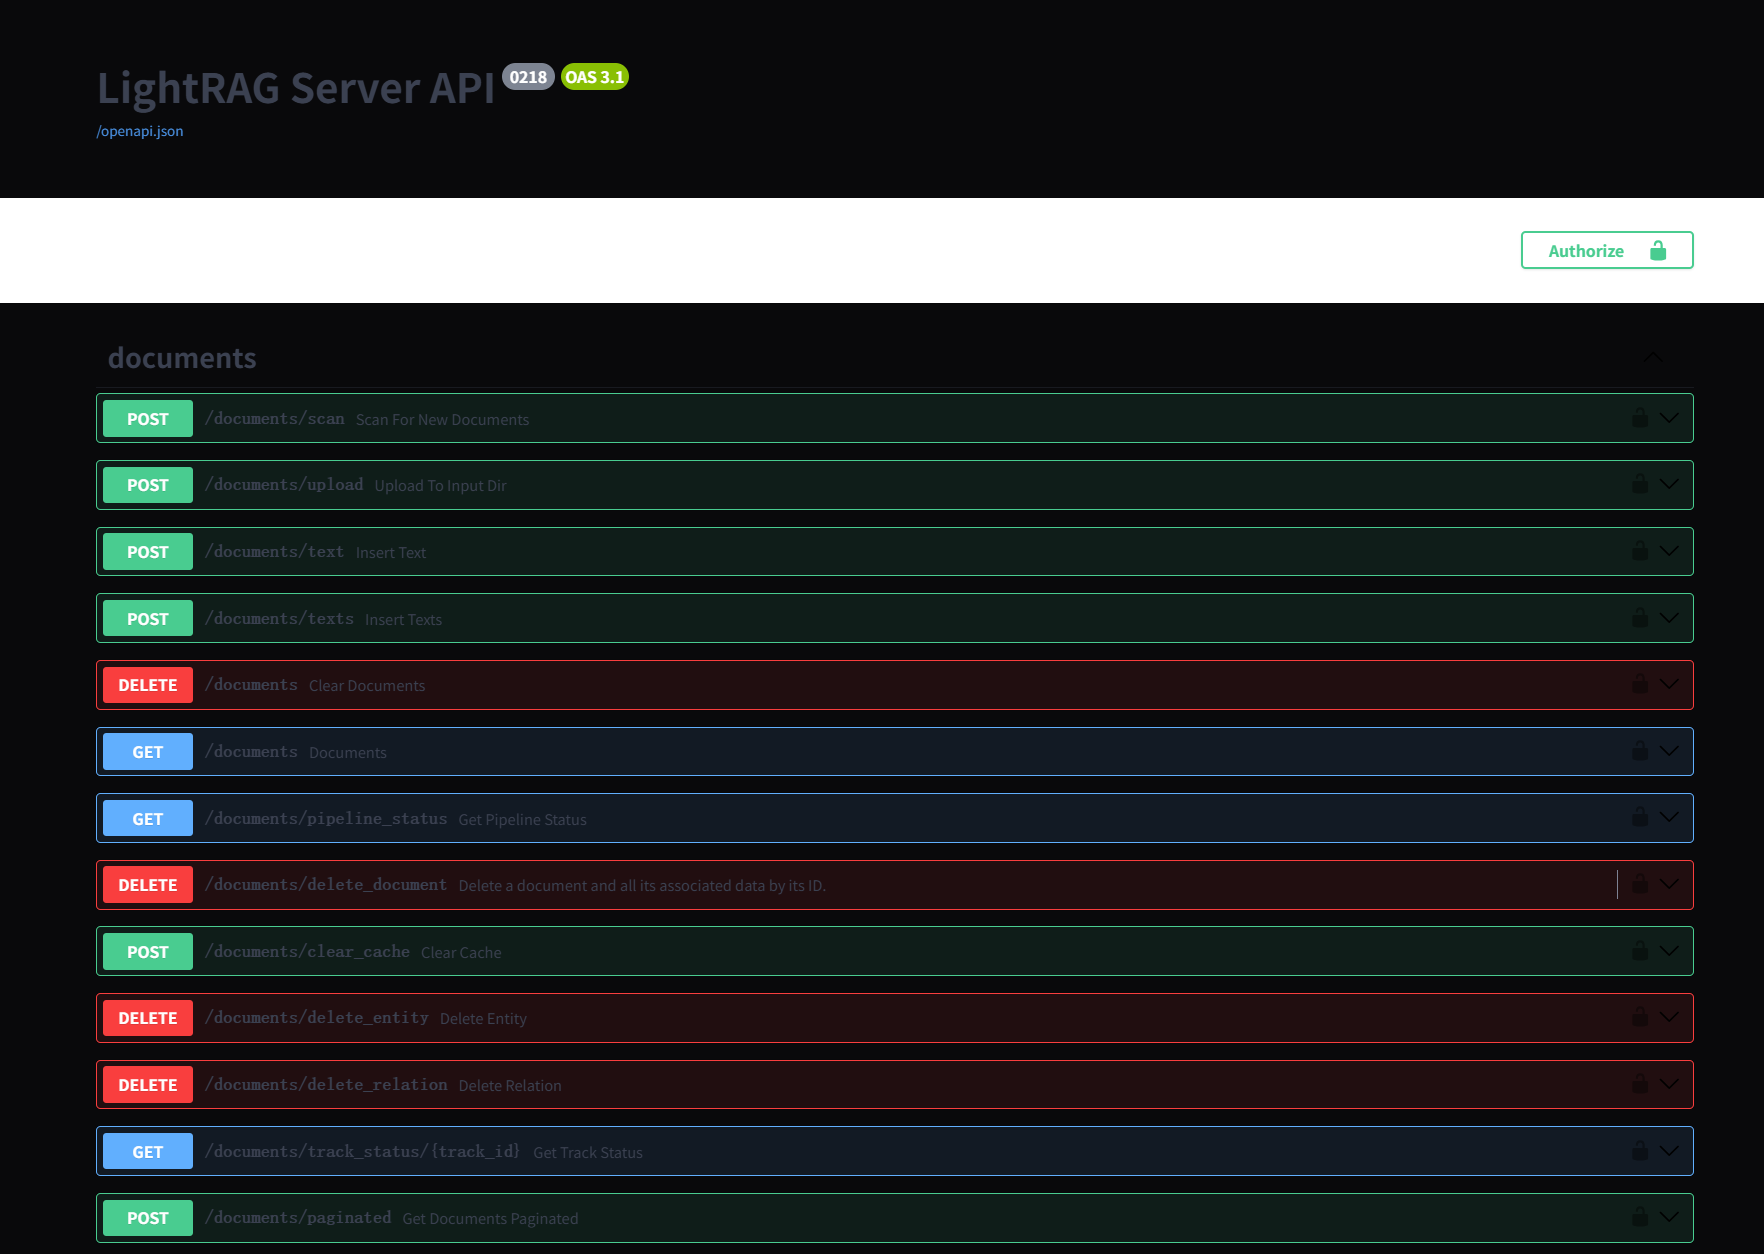Expand the /documents/paginated chevron arrow
1764x1254 pixels.
(1669, 1217)
